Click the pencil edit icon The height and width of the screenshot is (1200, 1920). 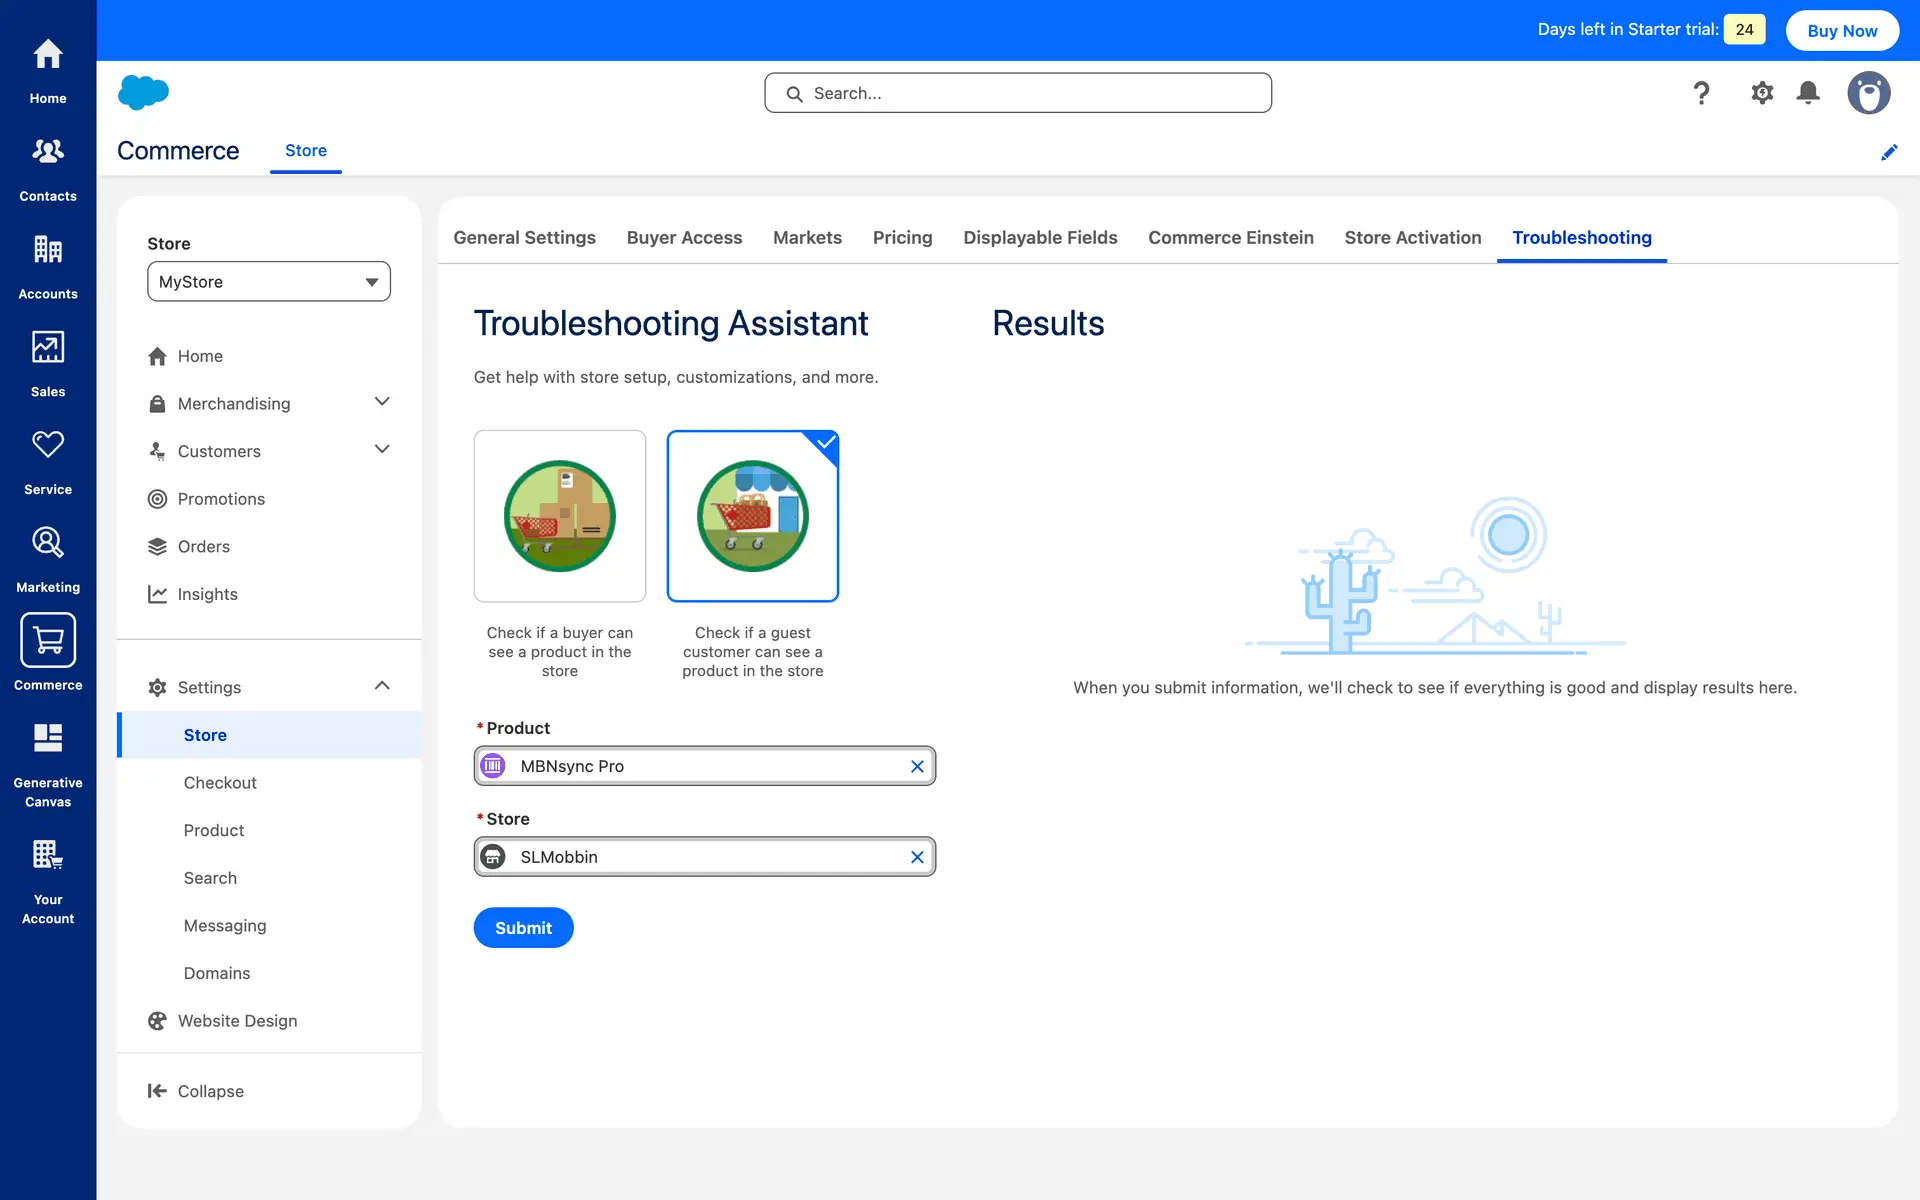(1889, 152)
